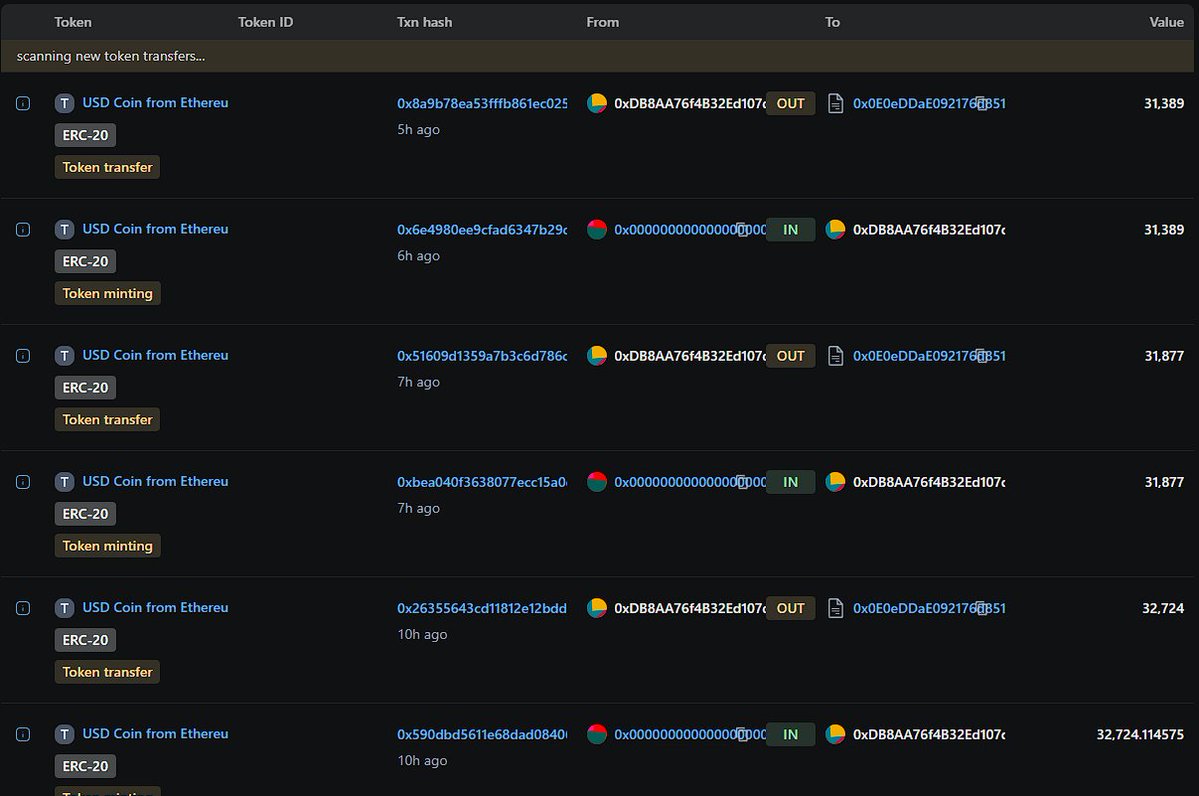Click recipient identicon in 6h ago row
Viewport: 1199px width, 796px height.
point(836,229)
